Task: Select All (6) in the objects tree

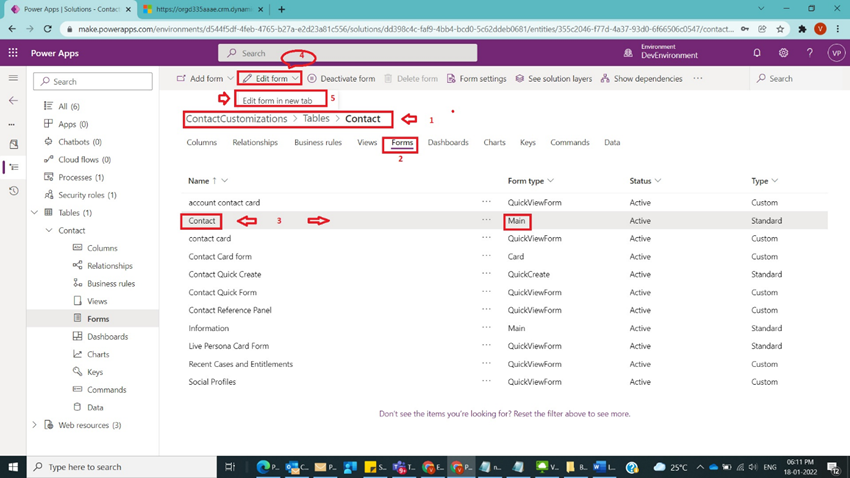Action: [69, 106]
